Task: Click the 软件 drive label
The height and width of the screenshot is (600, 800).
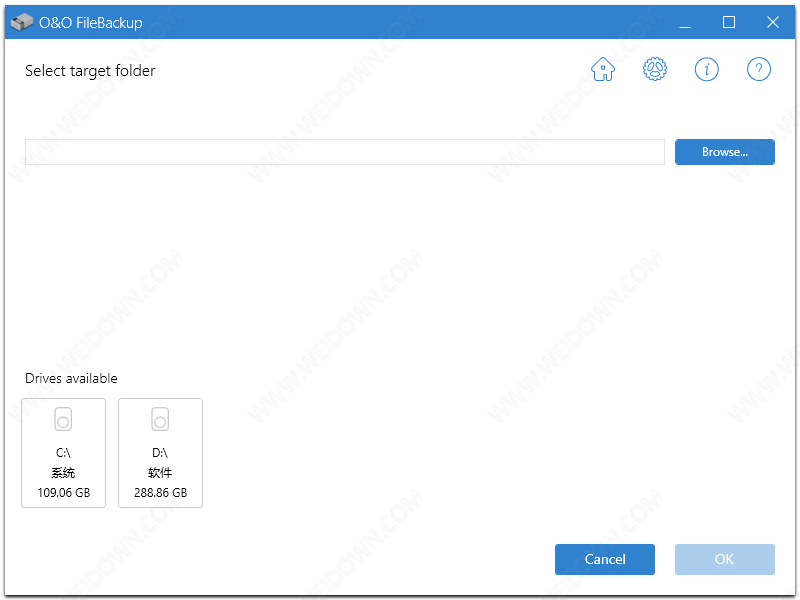Action: tap(160, 473)
